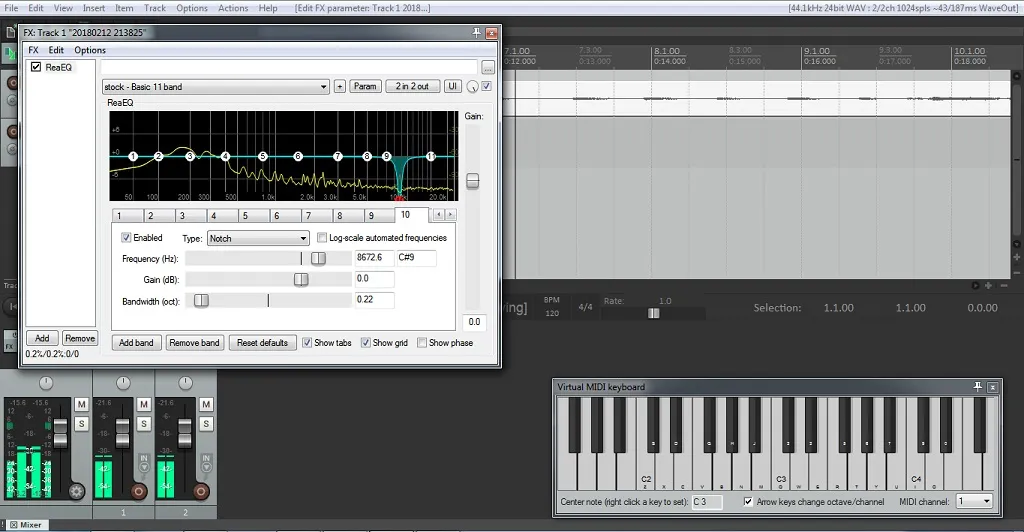This screenshot has width=1024, height=532.
Task: Open preset dropdown stock - Basic 11 band
Action: coord(216,87)
